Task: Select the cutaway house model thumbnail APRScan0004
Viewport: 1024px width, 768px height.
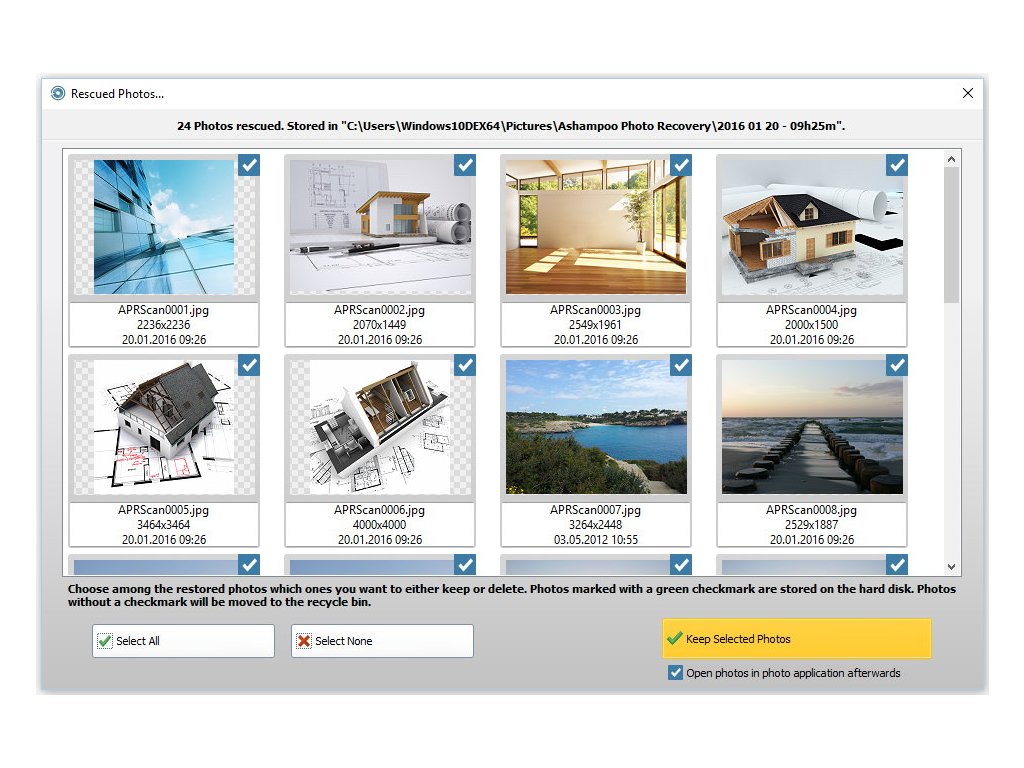Action: (812, 227)
